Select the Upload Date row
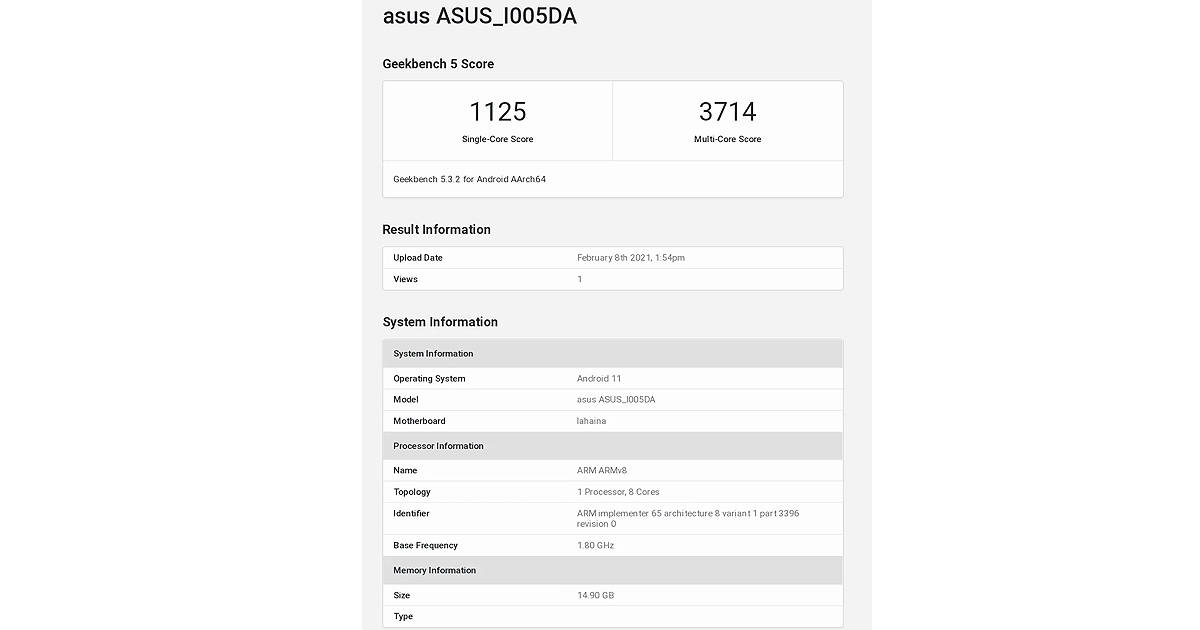 pyautogui.click(x=612, y=257)
